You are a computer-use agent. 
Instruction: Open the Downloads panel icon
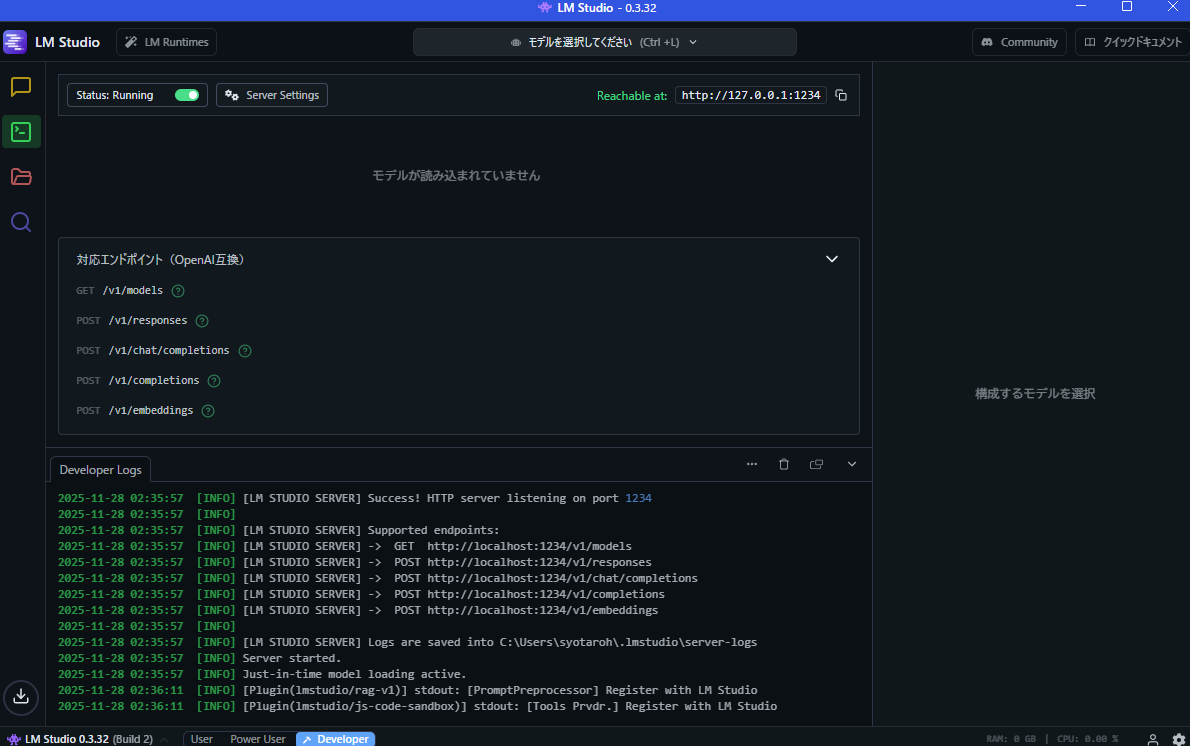[x=21, y=696]
